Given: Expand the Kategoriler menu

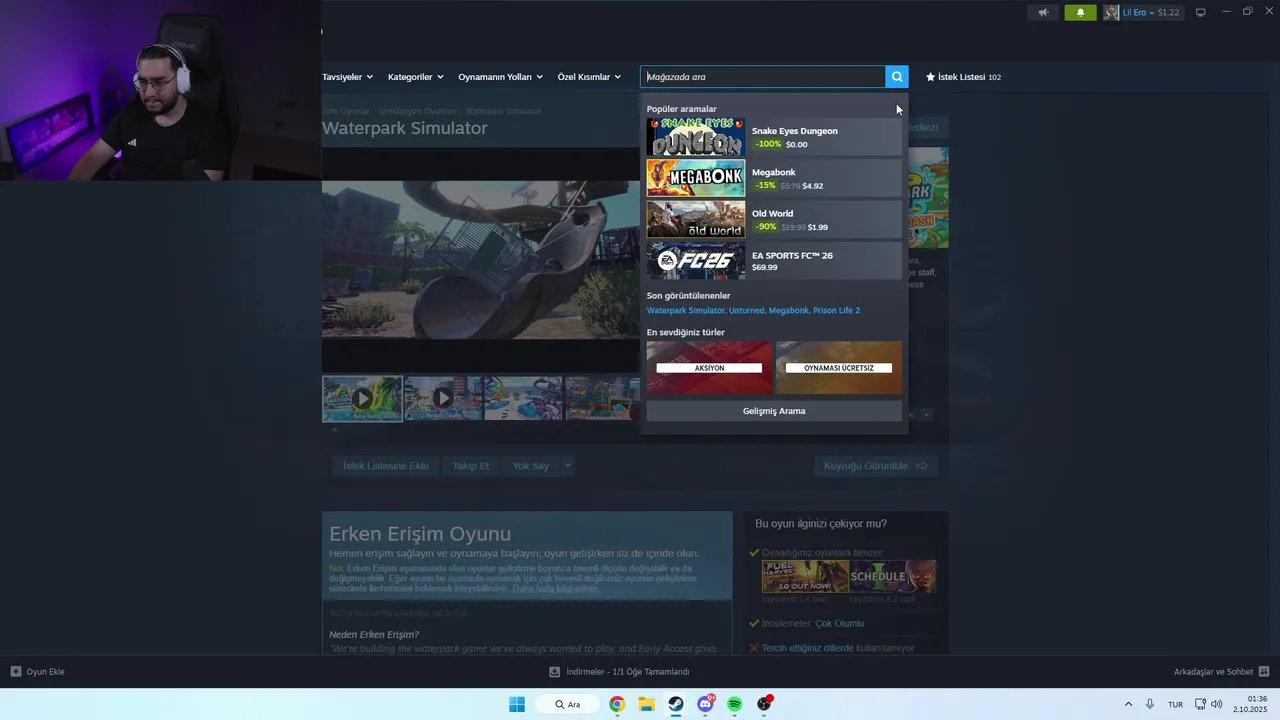Looking at the screenshot, I should click(x=416, y=77).
